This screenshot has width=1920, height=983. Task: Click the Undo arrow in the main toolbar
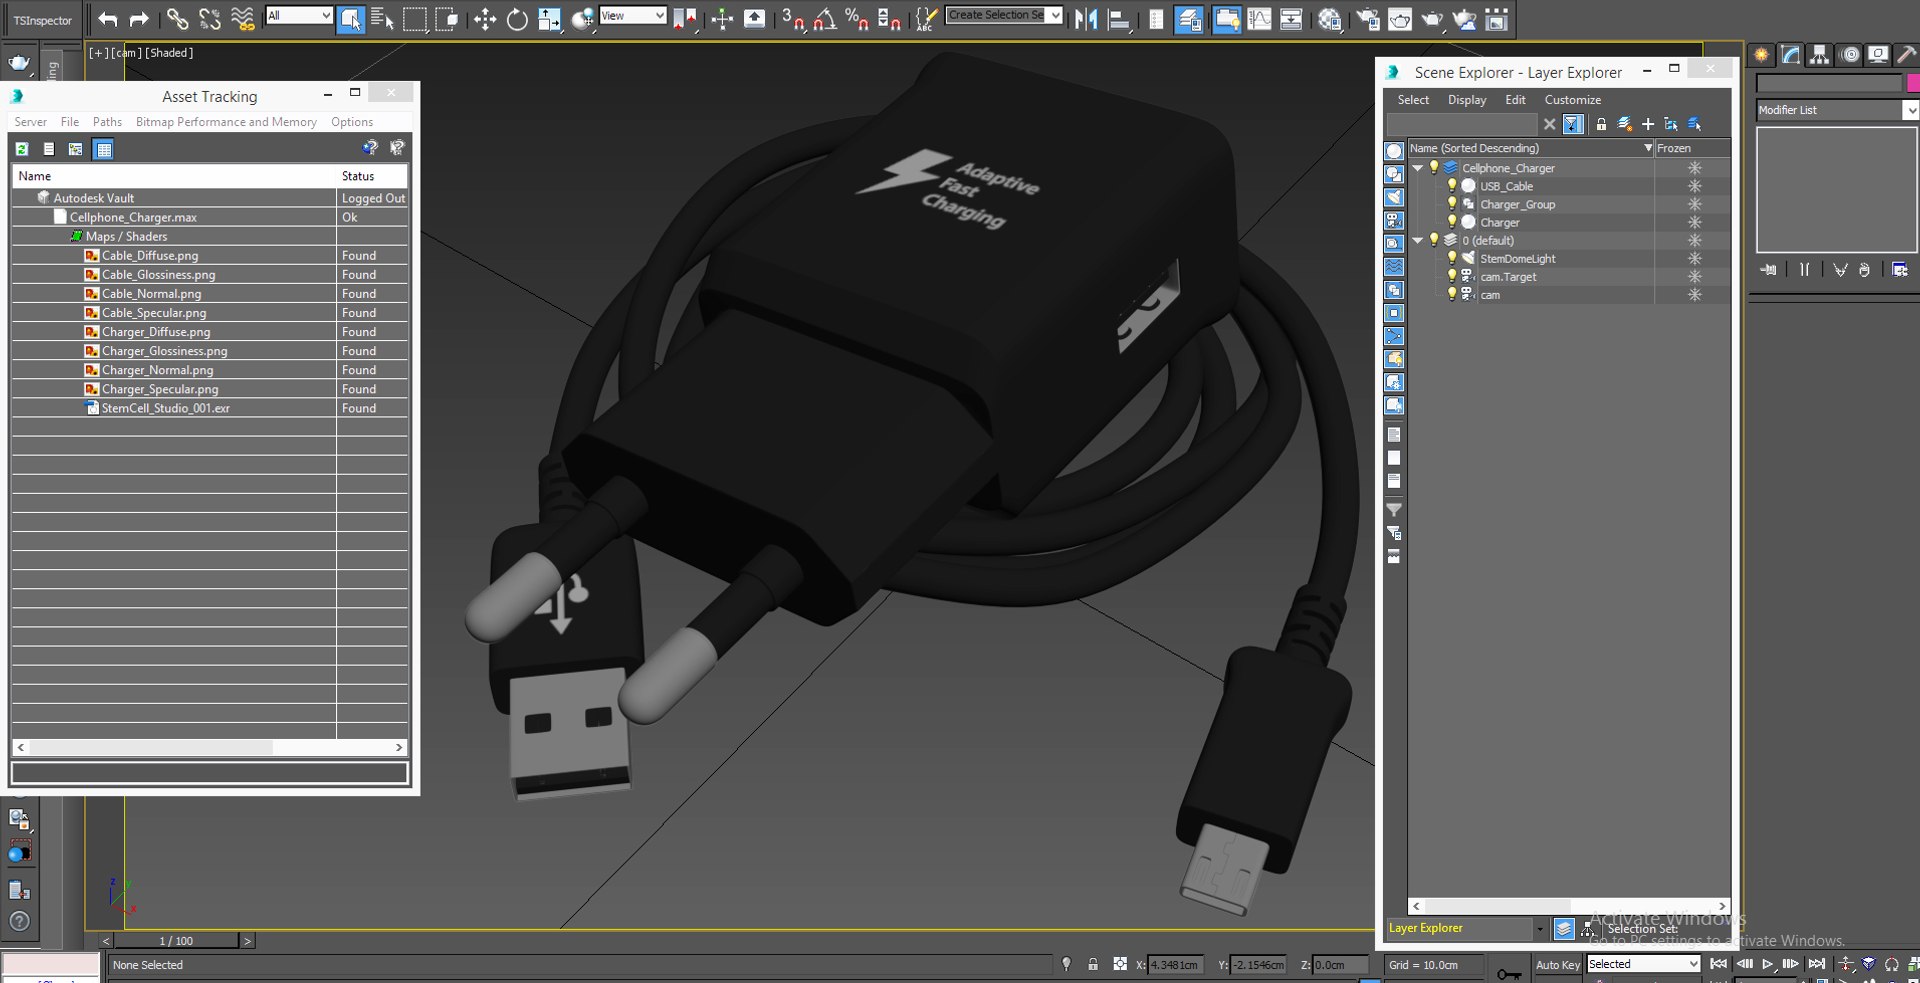(107, 19)
